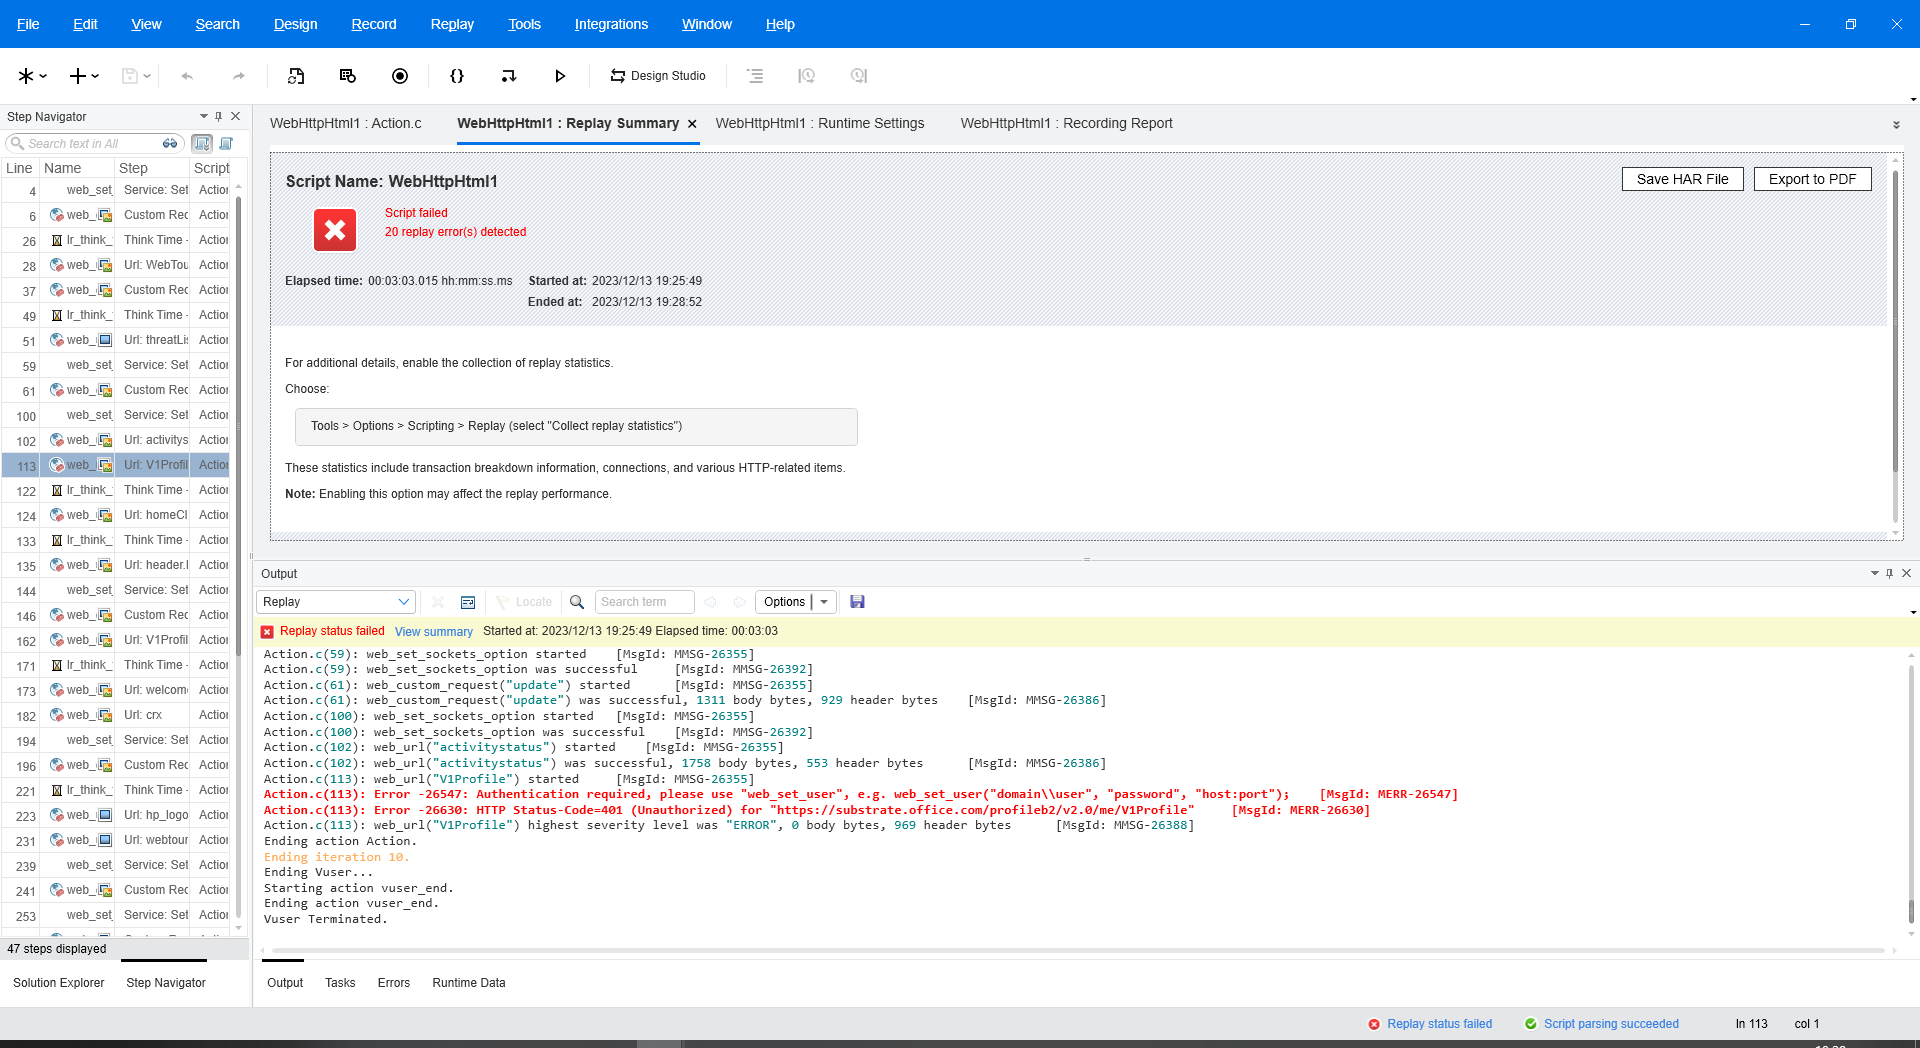
Task: Open Design Studio from the toolbar
Action: (x=658, y=76)
